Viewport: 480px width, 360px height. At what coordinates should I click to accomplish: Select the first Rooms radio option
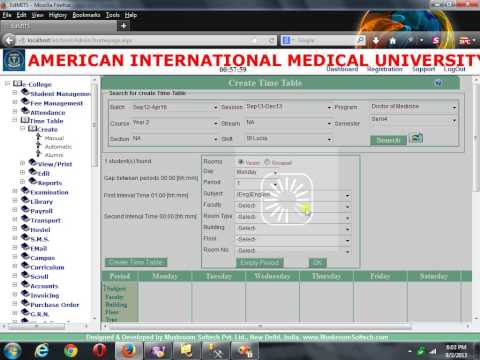(241, 162)
